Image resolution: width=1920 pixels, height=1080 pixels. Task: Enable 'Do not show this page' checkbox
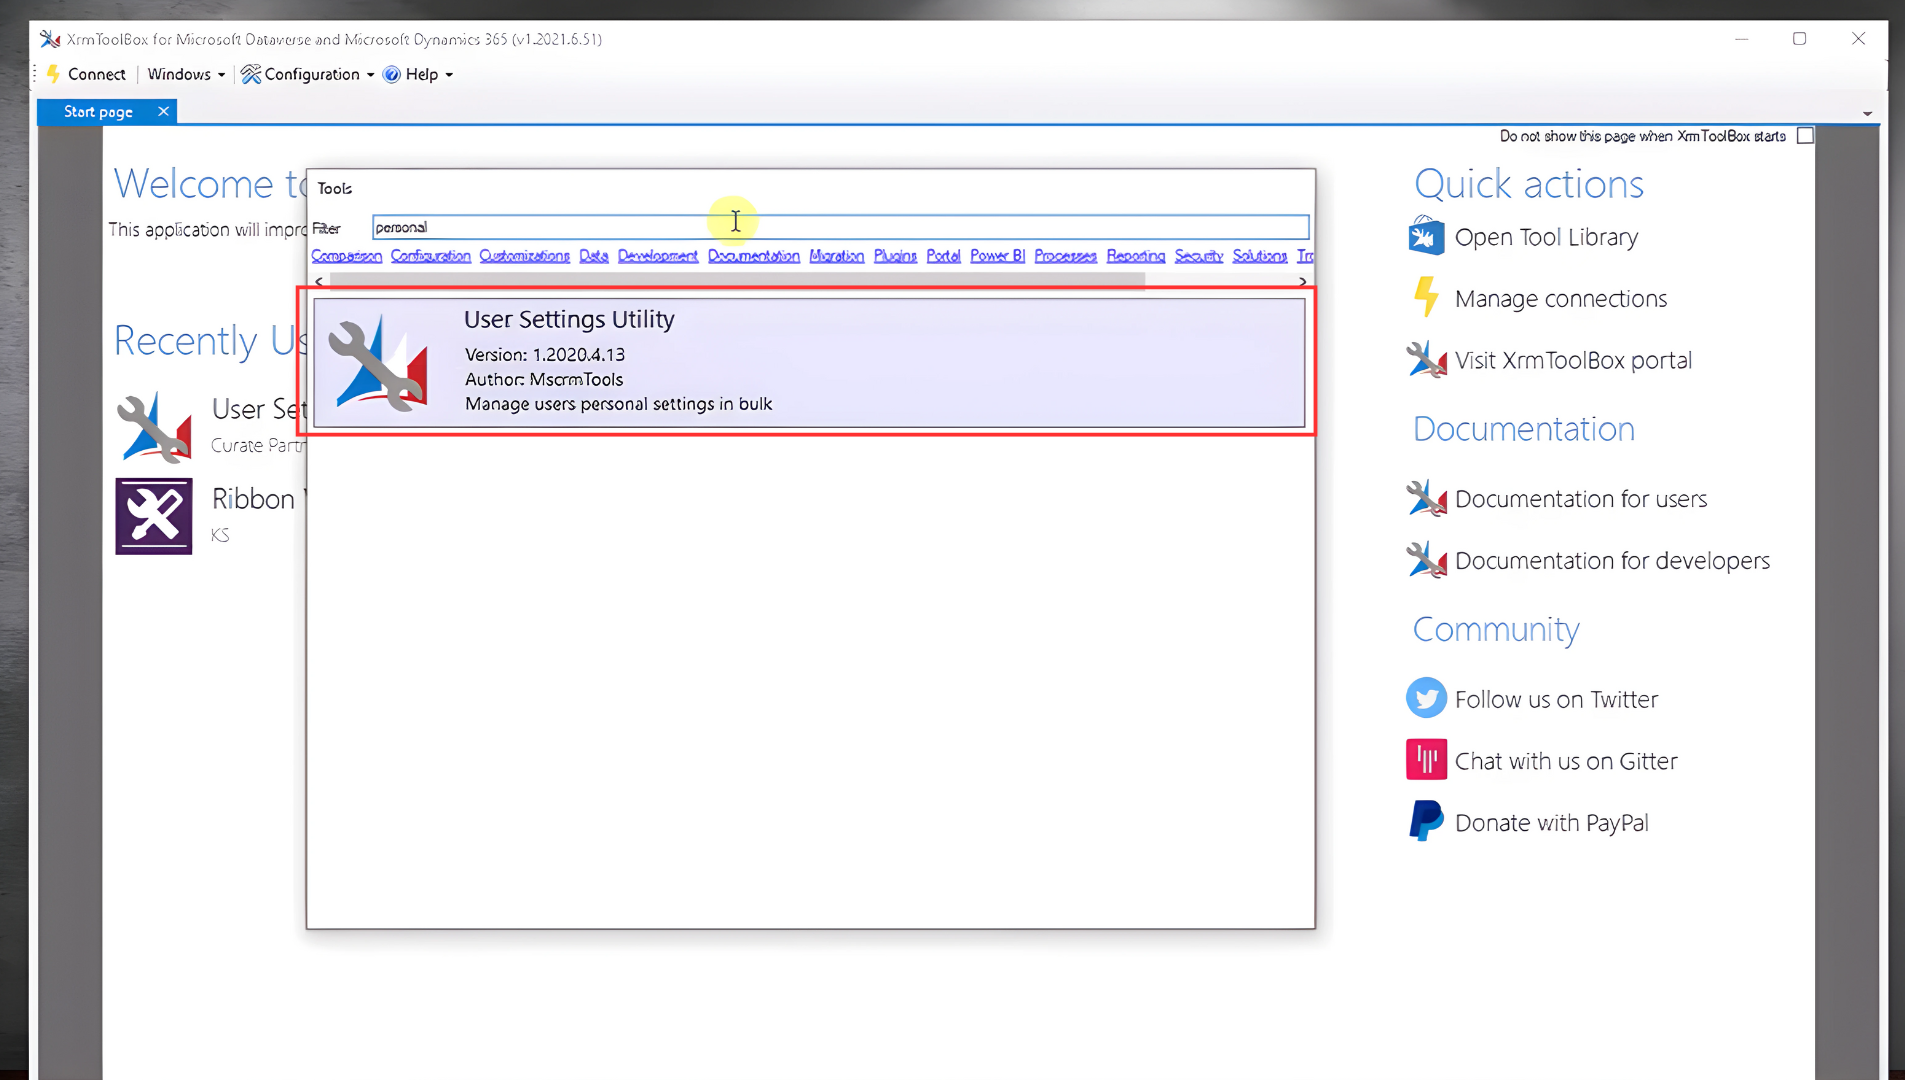pyautogui.click(x=1805, y=136)
